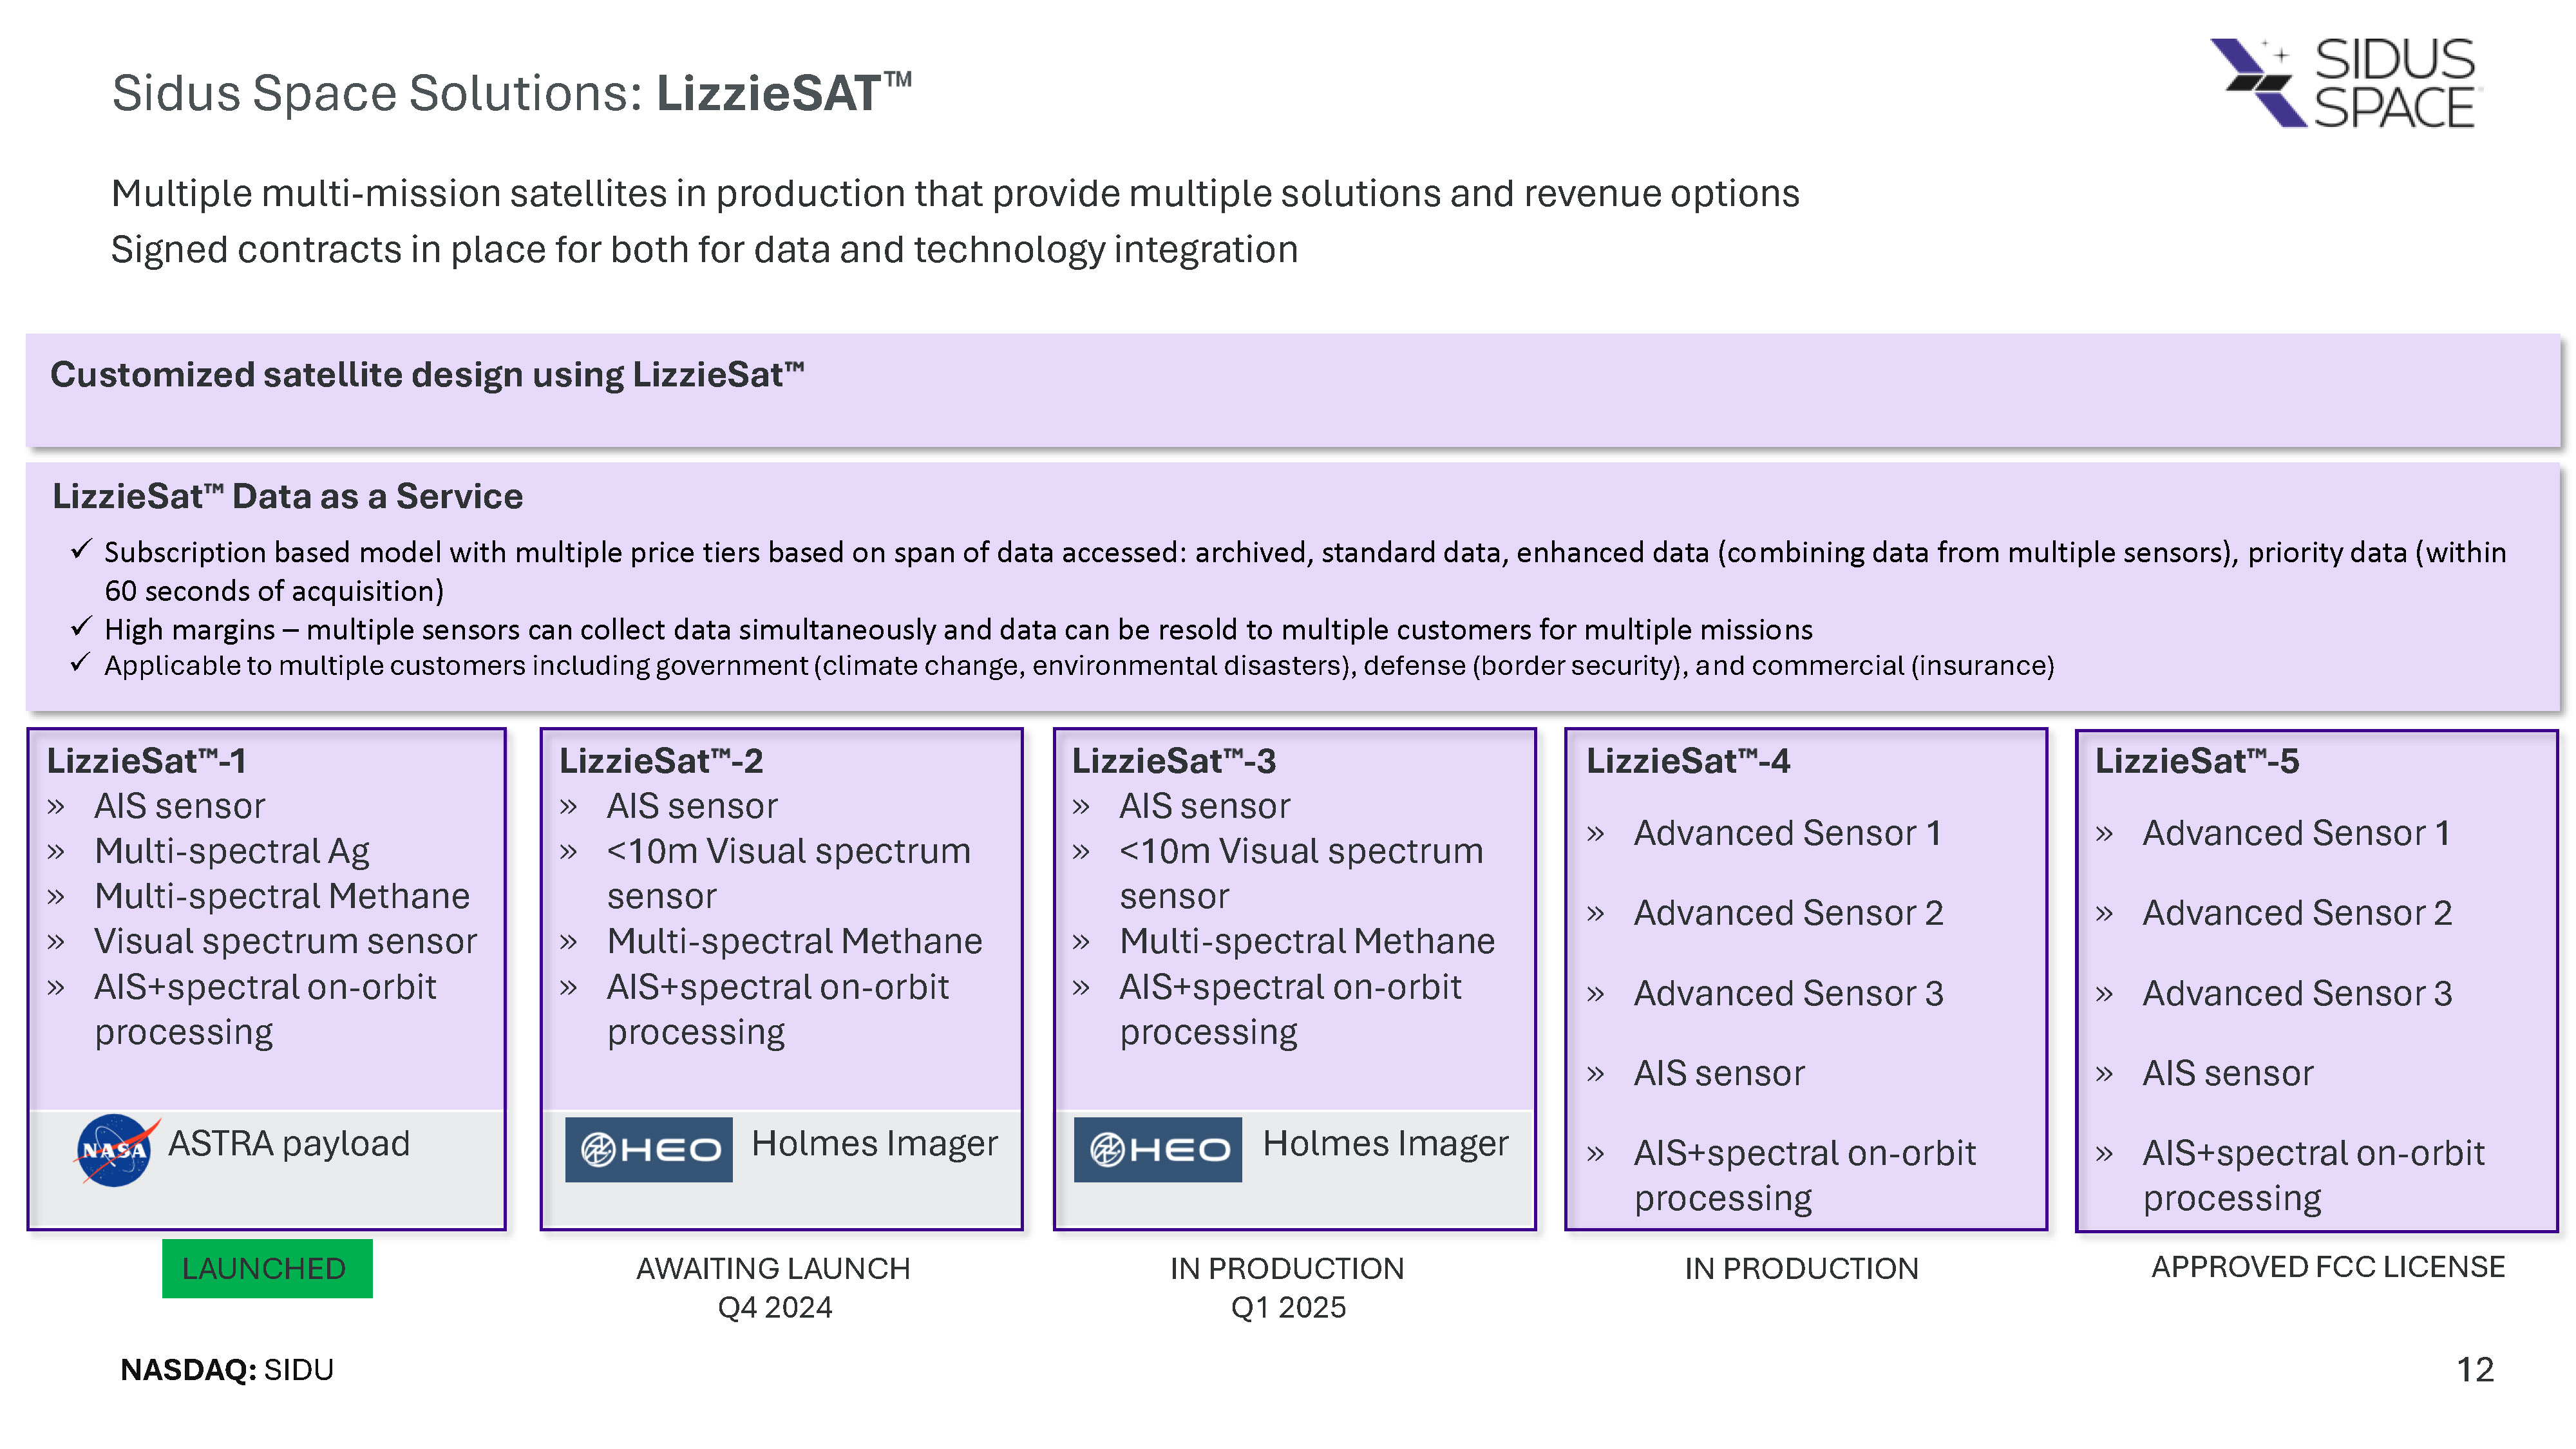Select the Customized satellite design banner
Screen dimensions: 2576x1449
[x=1290, y=390]
